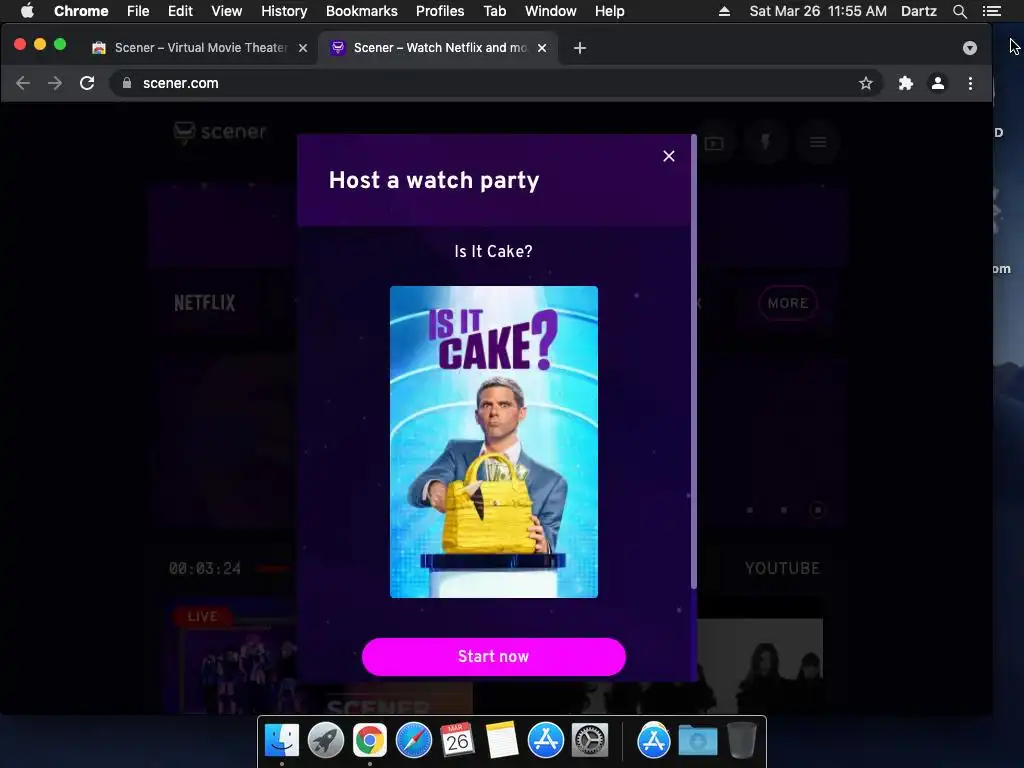1024x768 pixels.
Task: Open Safari compass icon in Dock
Action: point(413,740)
